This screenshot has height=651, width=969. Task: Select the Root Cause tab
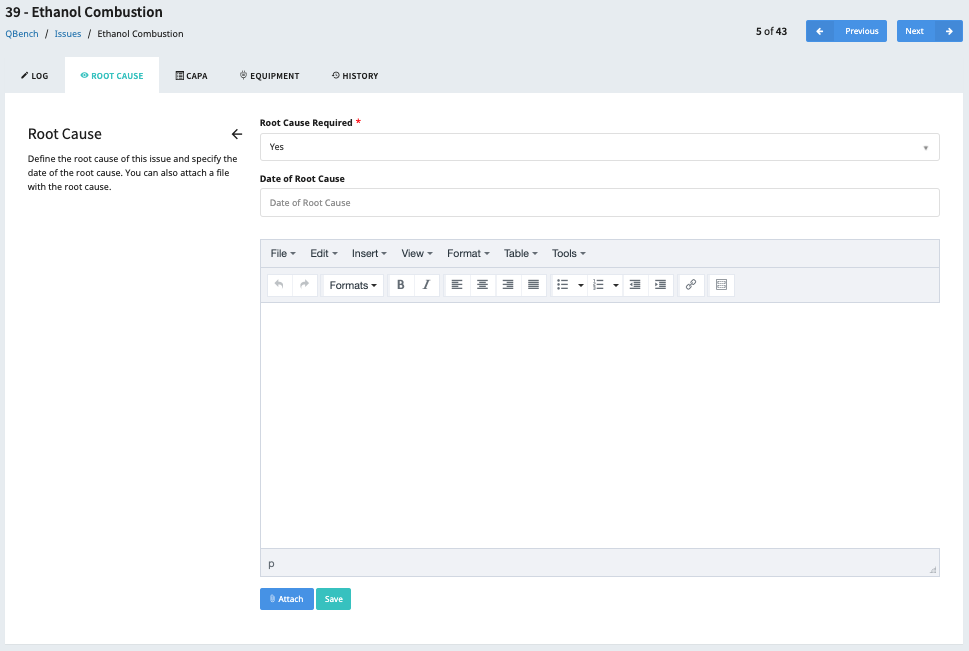coord(112,75)
